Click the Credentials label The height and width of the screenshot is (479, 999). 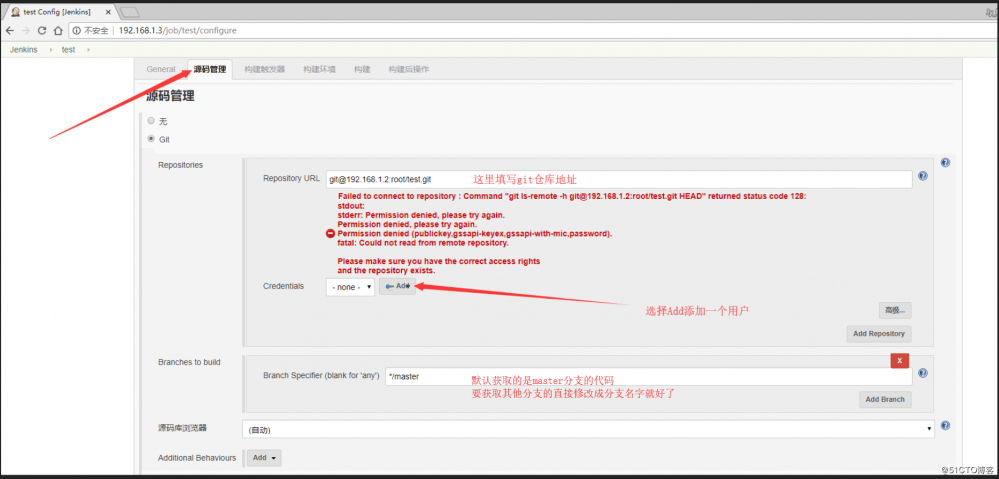tap(284, 286)
